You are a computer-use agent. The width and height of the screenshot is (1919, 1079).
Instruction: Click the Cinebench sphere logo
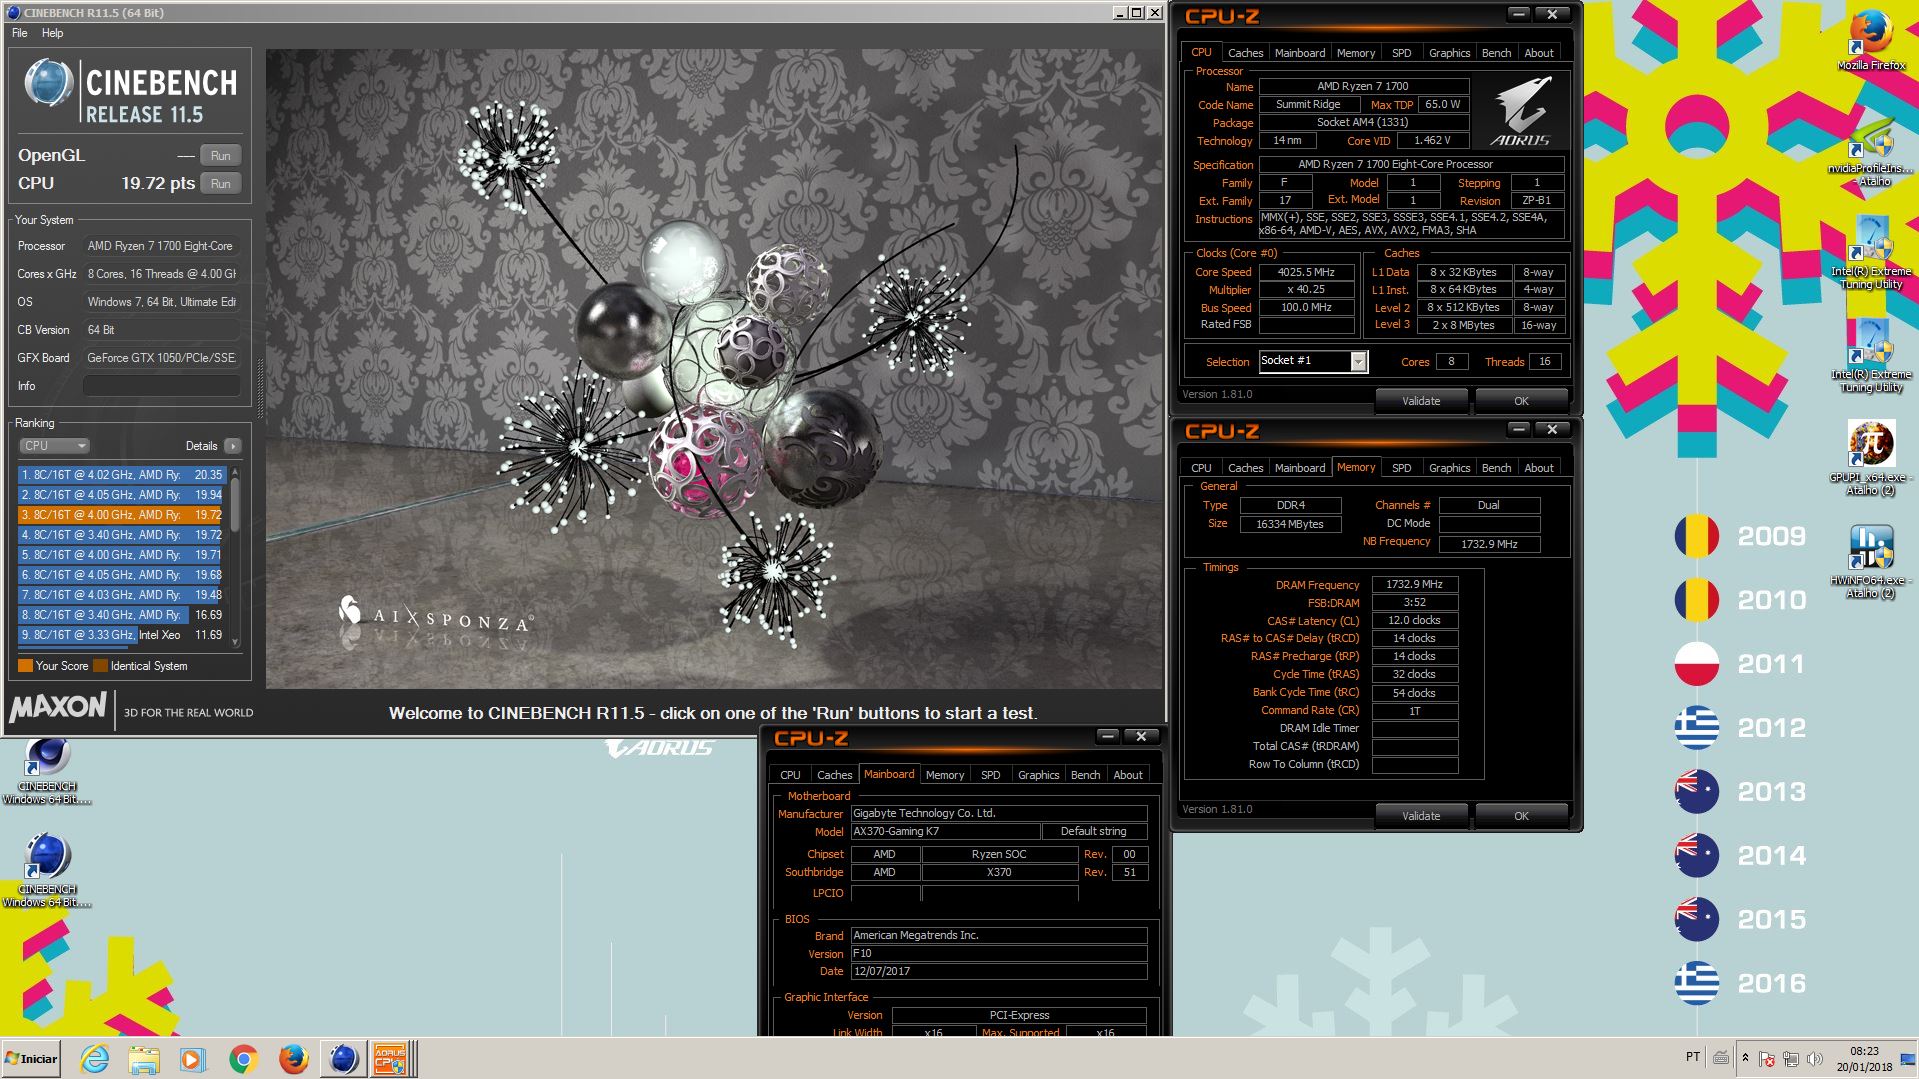point(48,84)
